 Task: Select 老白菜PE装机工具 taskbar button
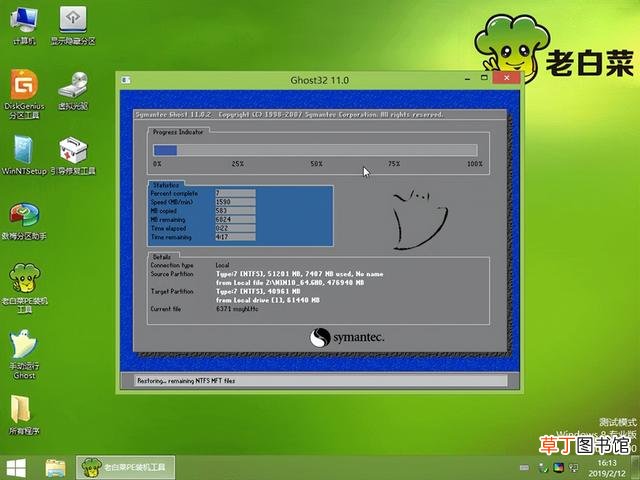coord(126,468)
